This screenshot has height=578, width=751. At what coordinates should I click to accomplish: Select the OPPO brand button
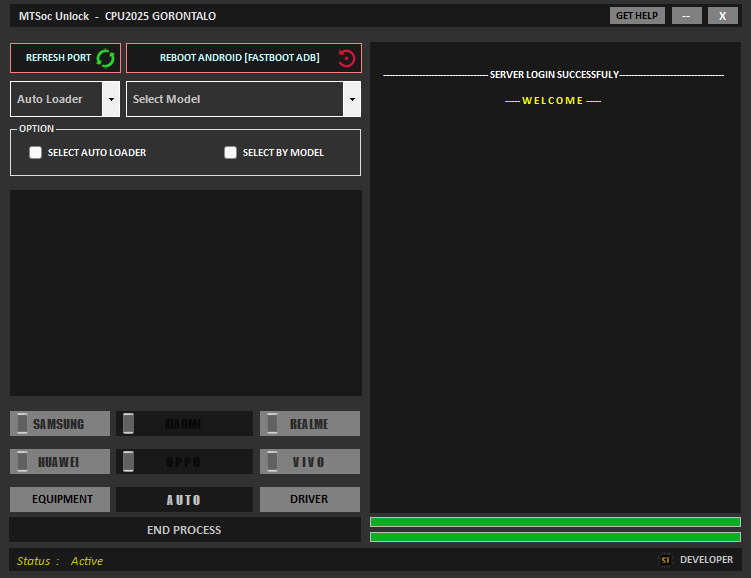tap(184, 462)
